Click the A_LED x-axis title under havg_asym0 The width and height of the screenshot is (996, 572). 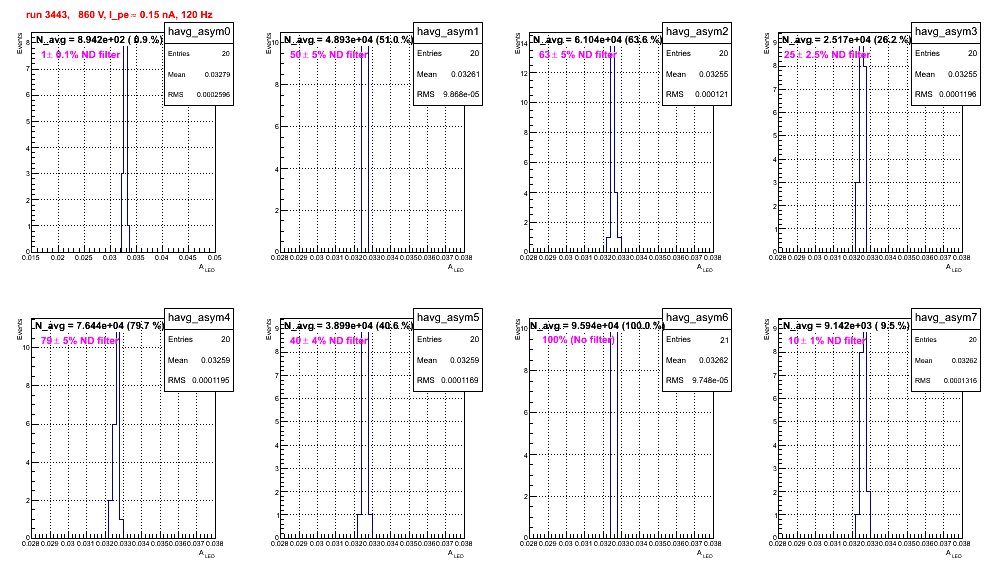point(207,268)
